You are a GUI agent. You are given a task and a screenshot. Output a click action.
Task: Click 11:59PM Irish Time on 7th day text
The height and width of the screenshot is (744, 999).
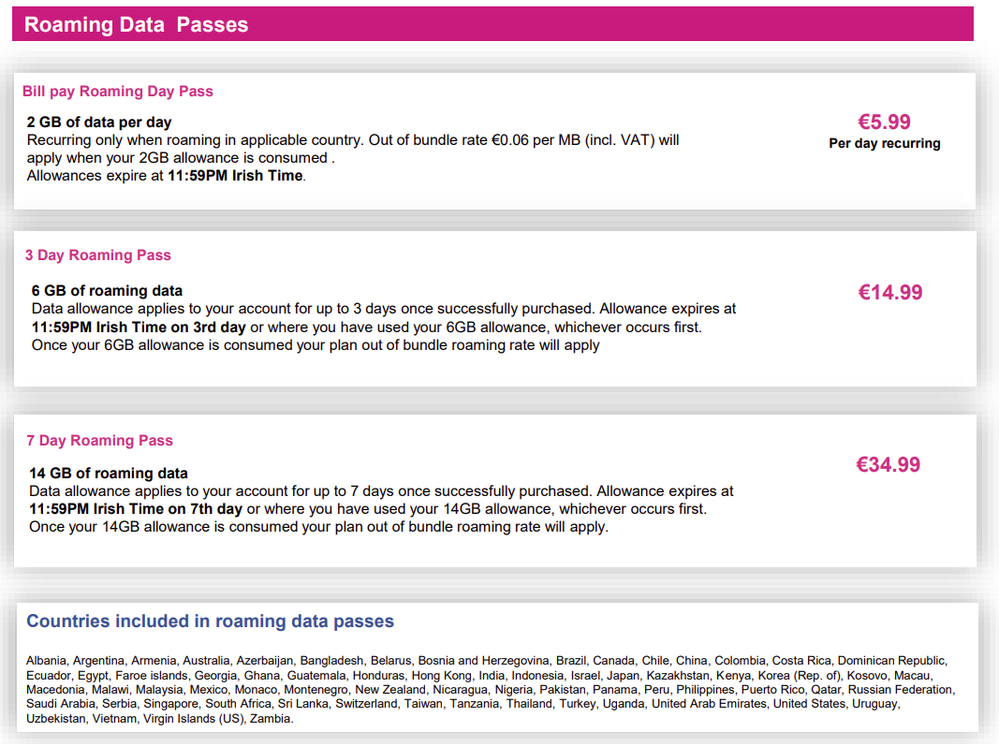point(136,509)
